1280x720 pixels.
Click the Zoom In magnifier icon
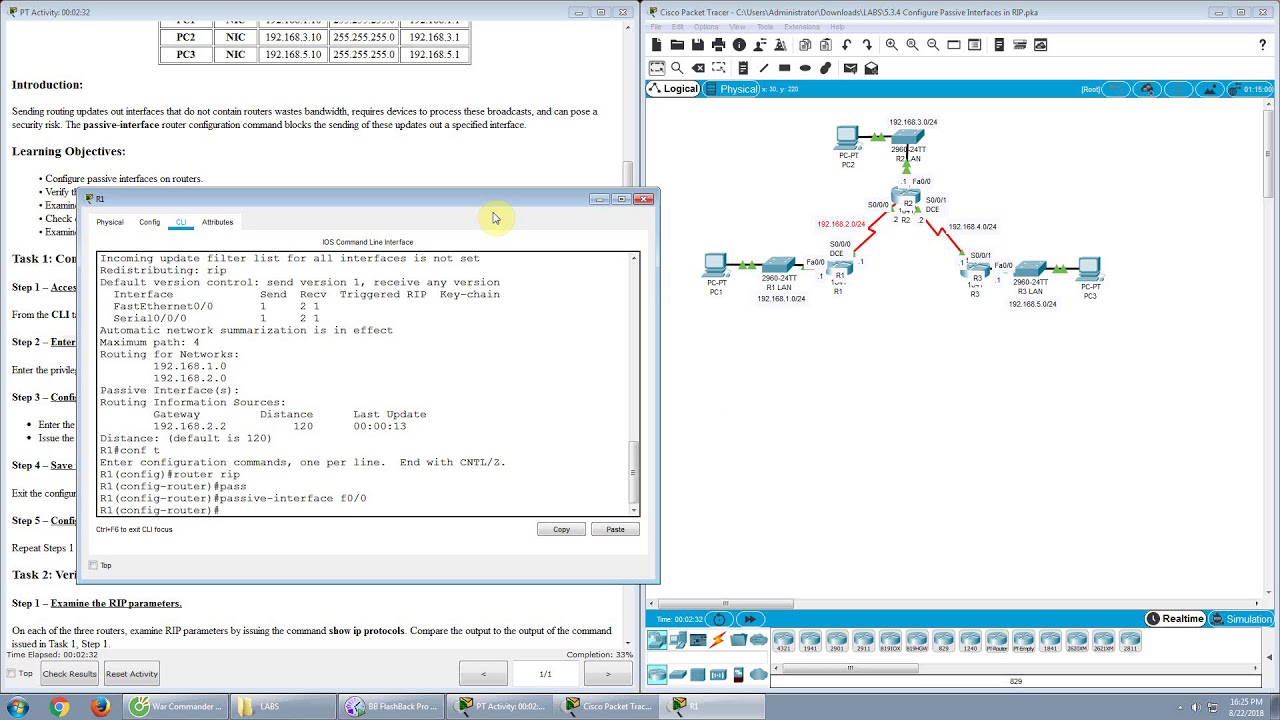coord(891,45)
